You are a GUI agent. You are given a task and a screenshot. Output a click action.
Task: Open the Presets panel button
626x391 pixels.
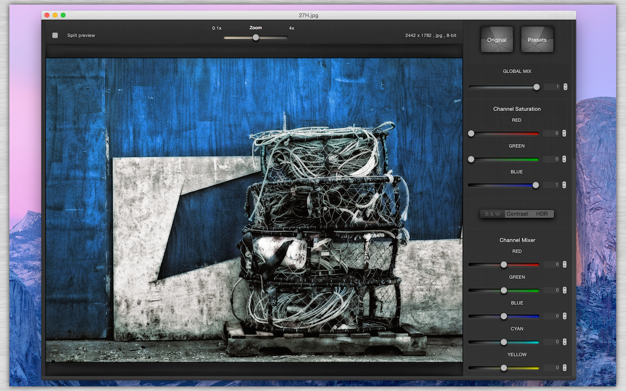pyautogui.click(x=537, y=40)
